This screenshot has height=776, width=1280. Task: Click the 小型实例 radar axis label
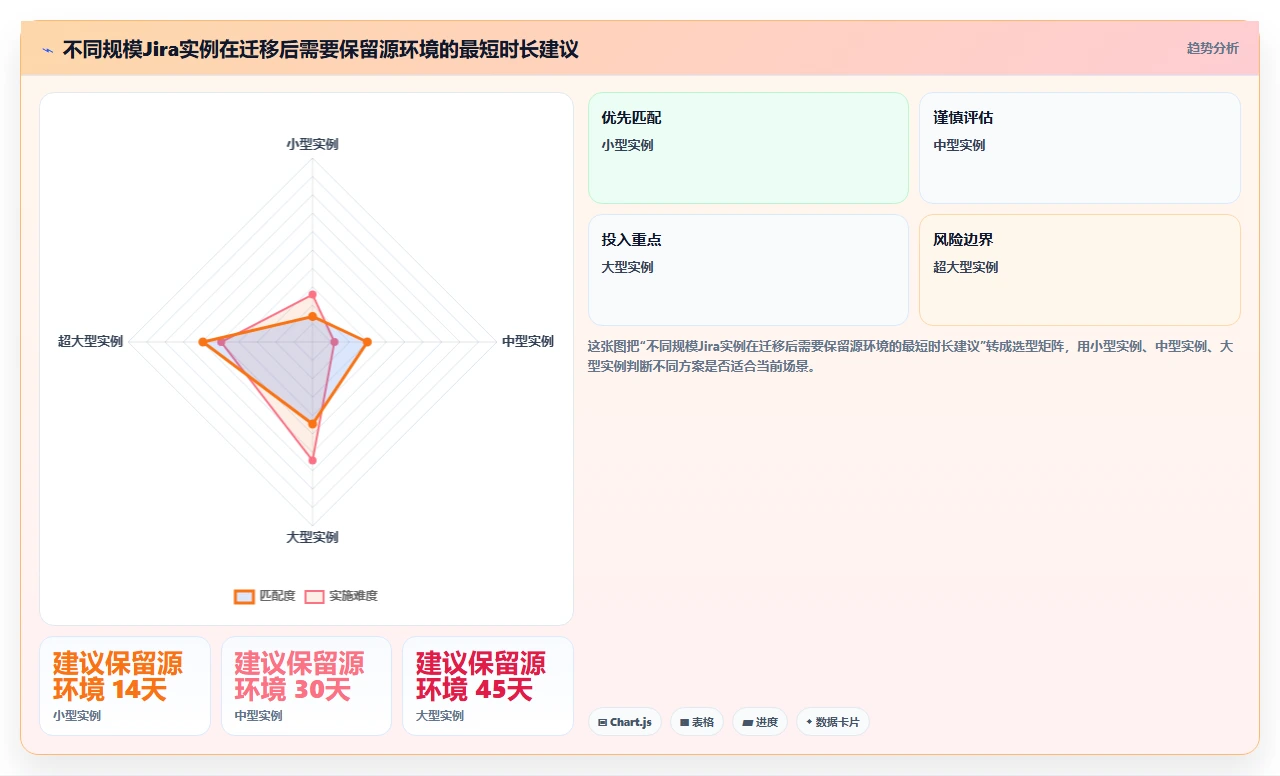[312, 144]
